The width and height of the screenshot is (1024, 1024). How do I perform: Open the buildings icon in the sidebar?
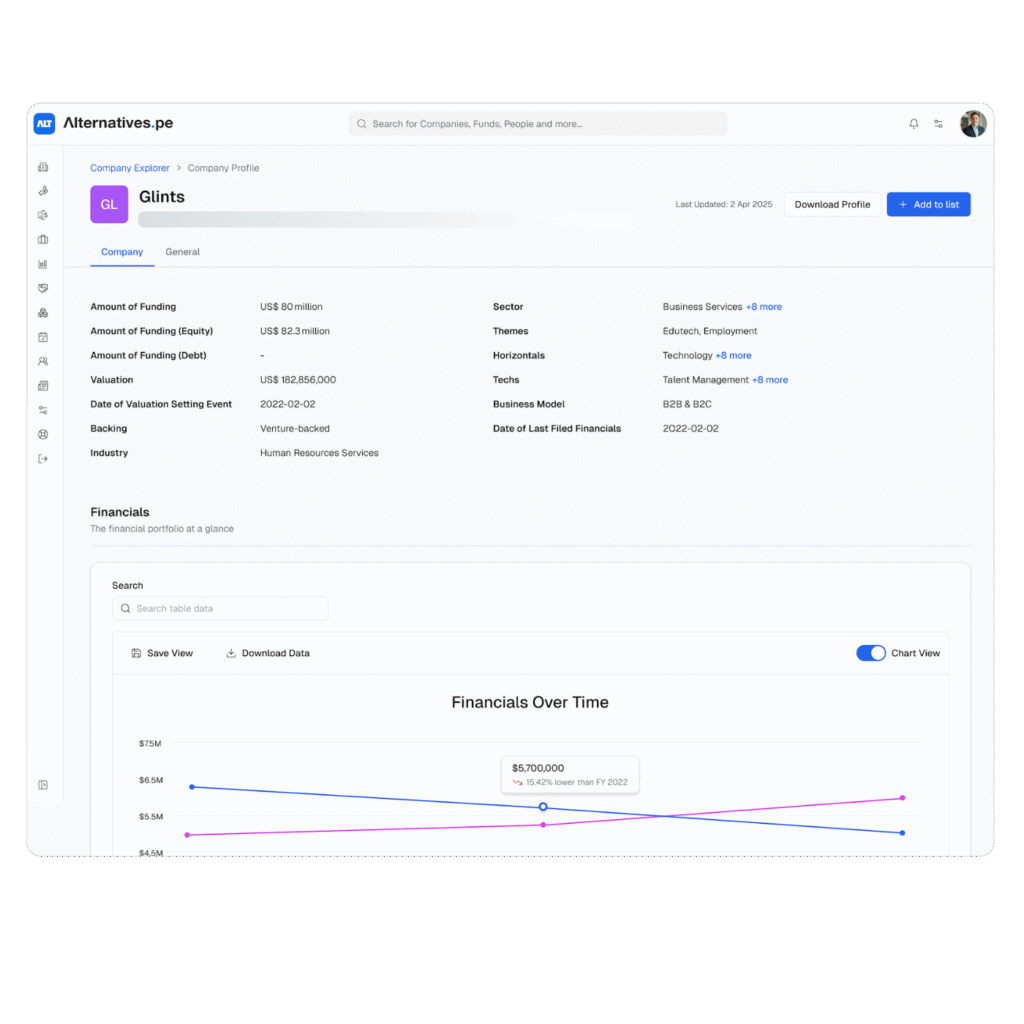pyautogui.click(x=43, y=167)
